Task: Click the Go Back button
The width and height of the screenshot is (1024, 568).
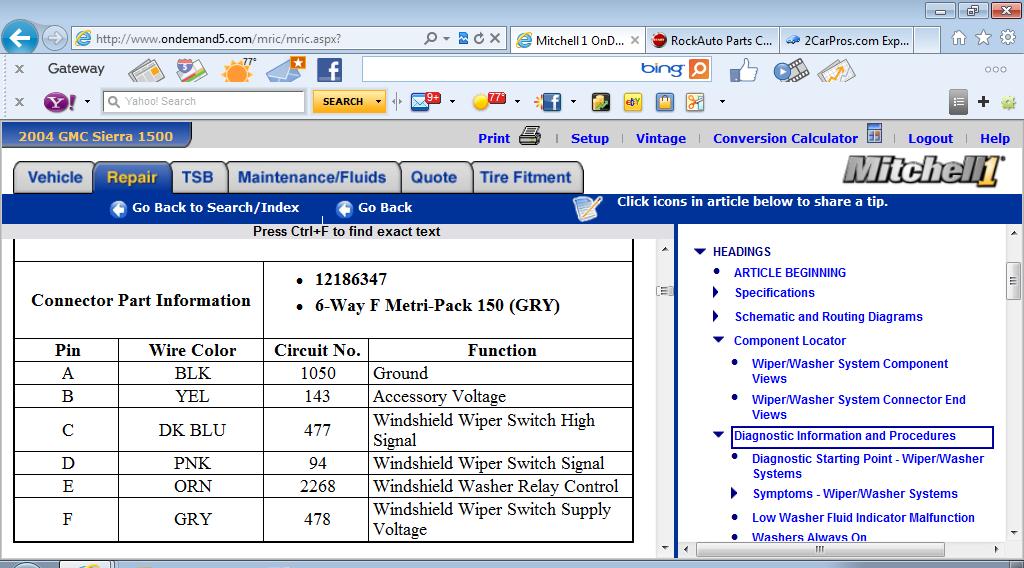Action: coord(374,208)
